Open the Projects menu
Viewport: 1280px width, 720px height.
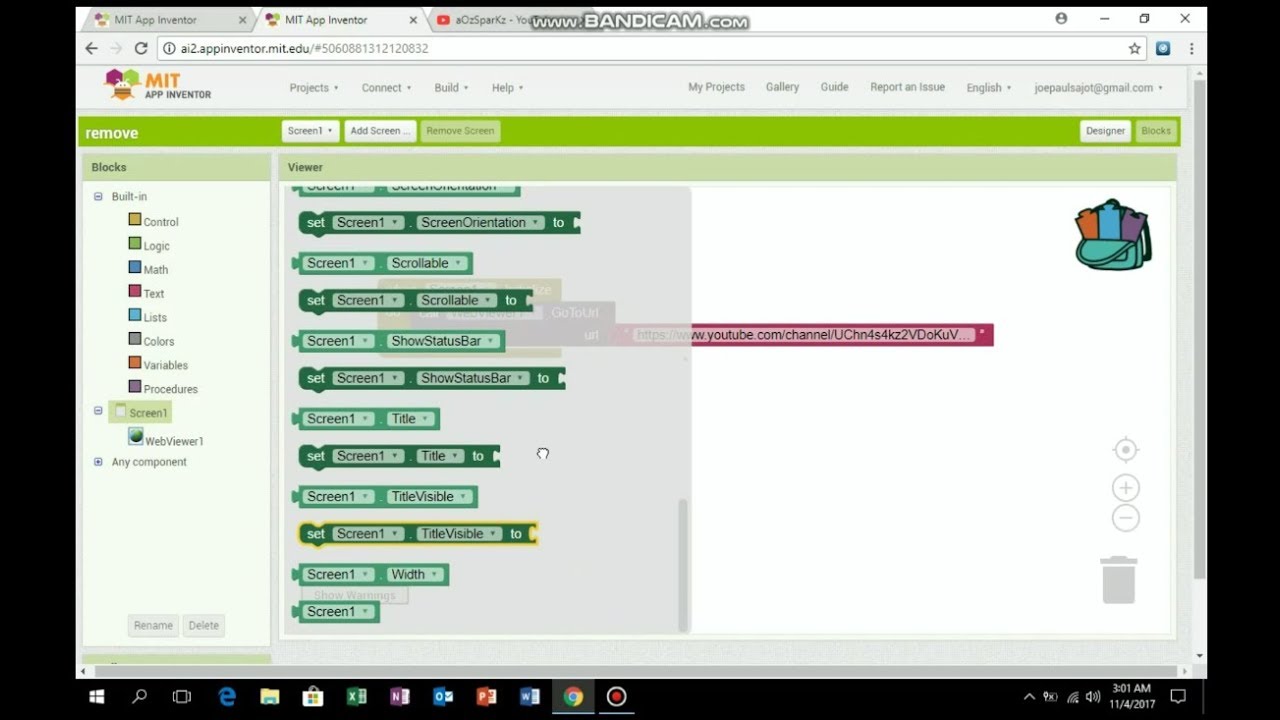pos(314,88)
